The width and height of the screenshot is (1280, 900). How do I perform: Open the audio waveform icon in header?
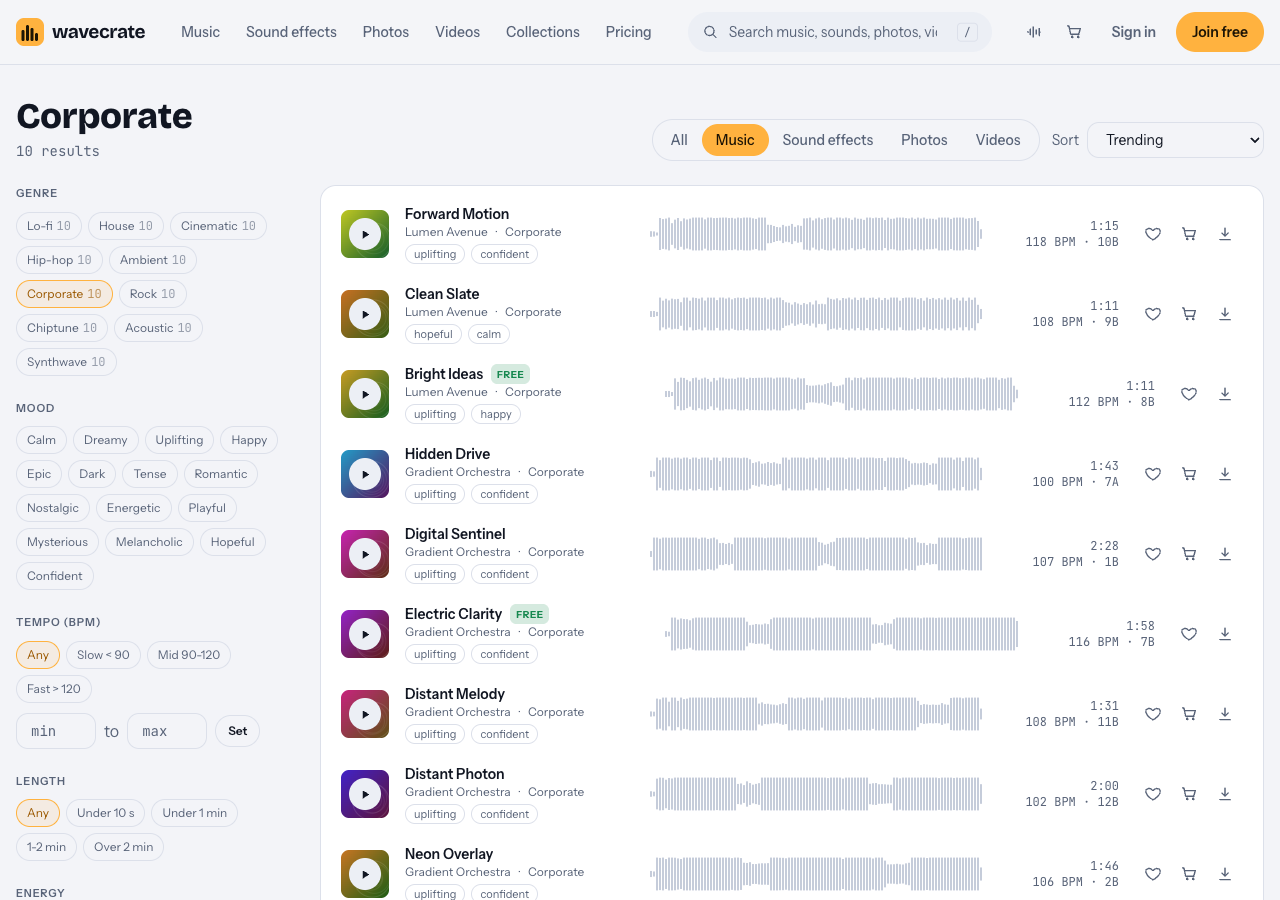click(1034, 32)
